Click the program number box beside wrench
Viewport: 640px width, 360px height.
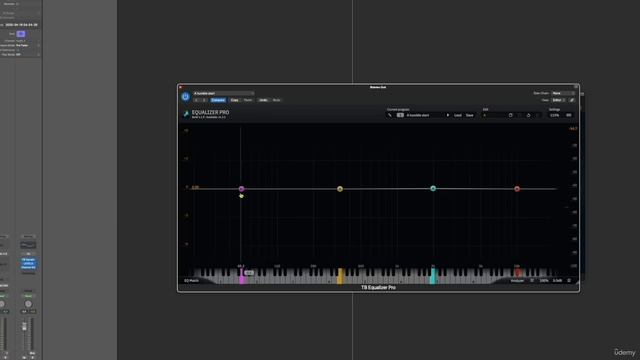pyautogui.click(x=400, y=116)
